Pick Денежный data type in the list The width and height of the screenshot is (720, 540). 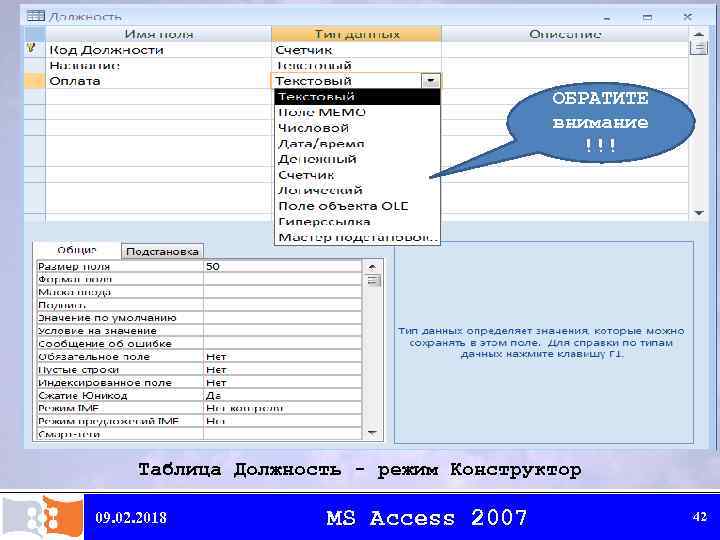[357, 159]
